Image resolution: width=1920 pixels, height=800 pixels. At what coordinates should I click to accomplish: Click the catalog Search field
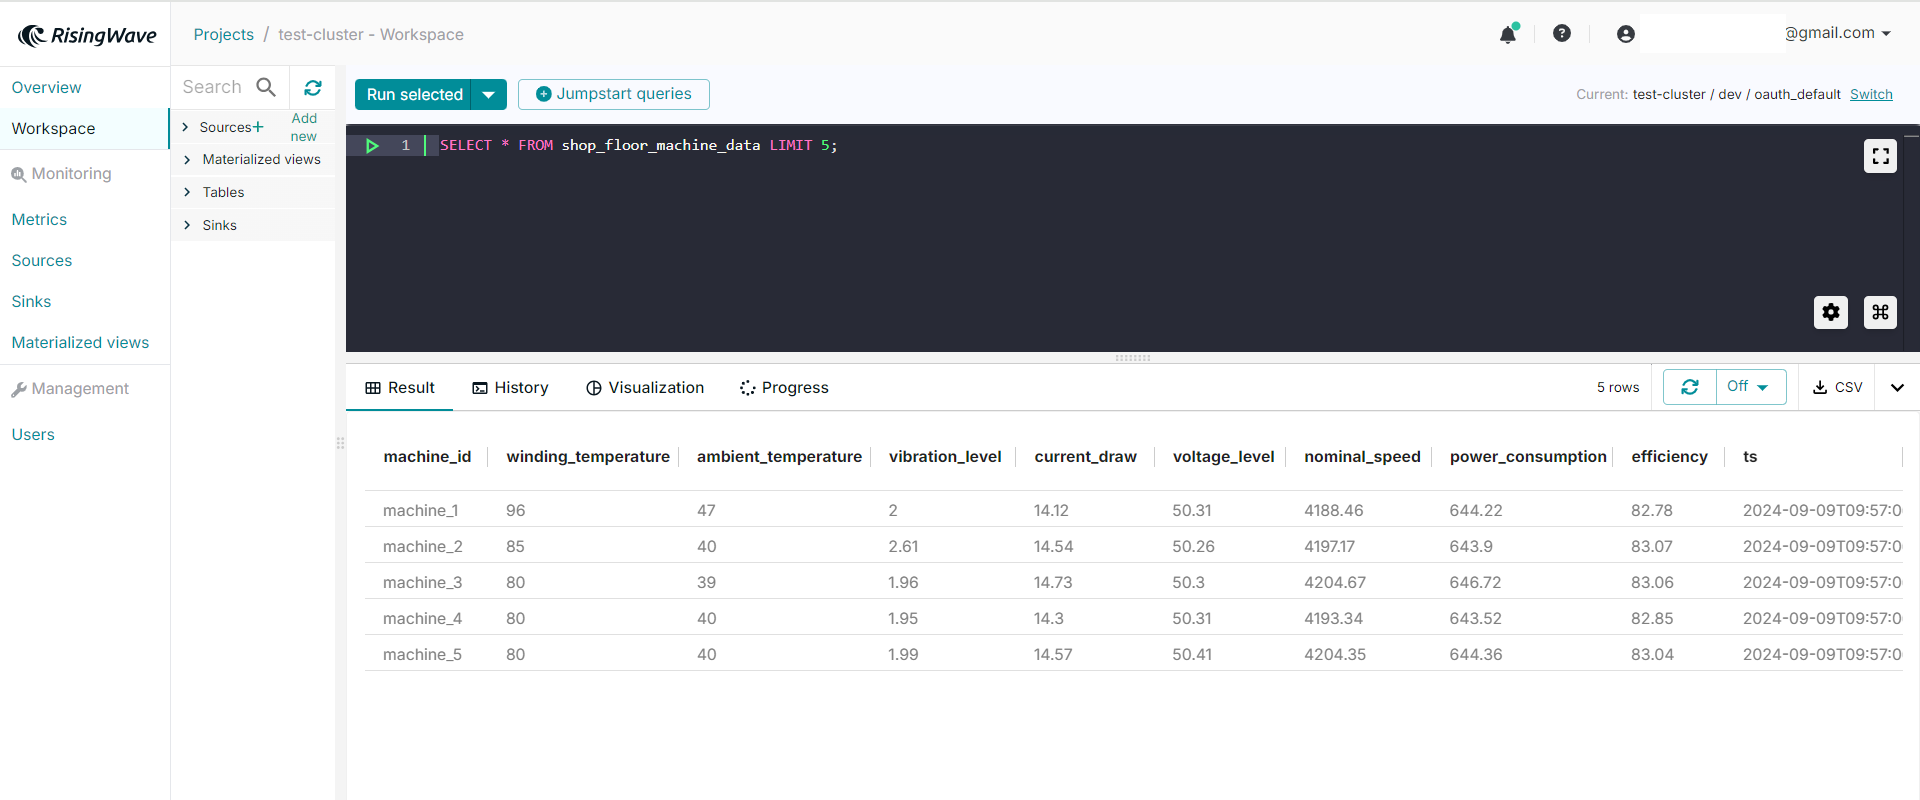[214, 88]
